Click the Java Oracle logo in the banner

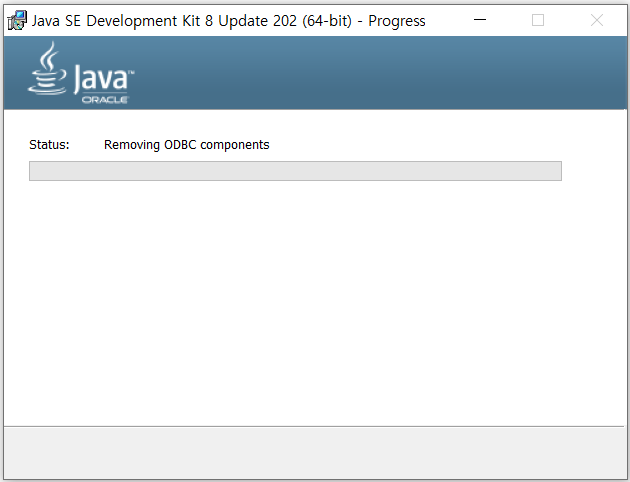81,73
